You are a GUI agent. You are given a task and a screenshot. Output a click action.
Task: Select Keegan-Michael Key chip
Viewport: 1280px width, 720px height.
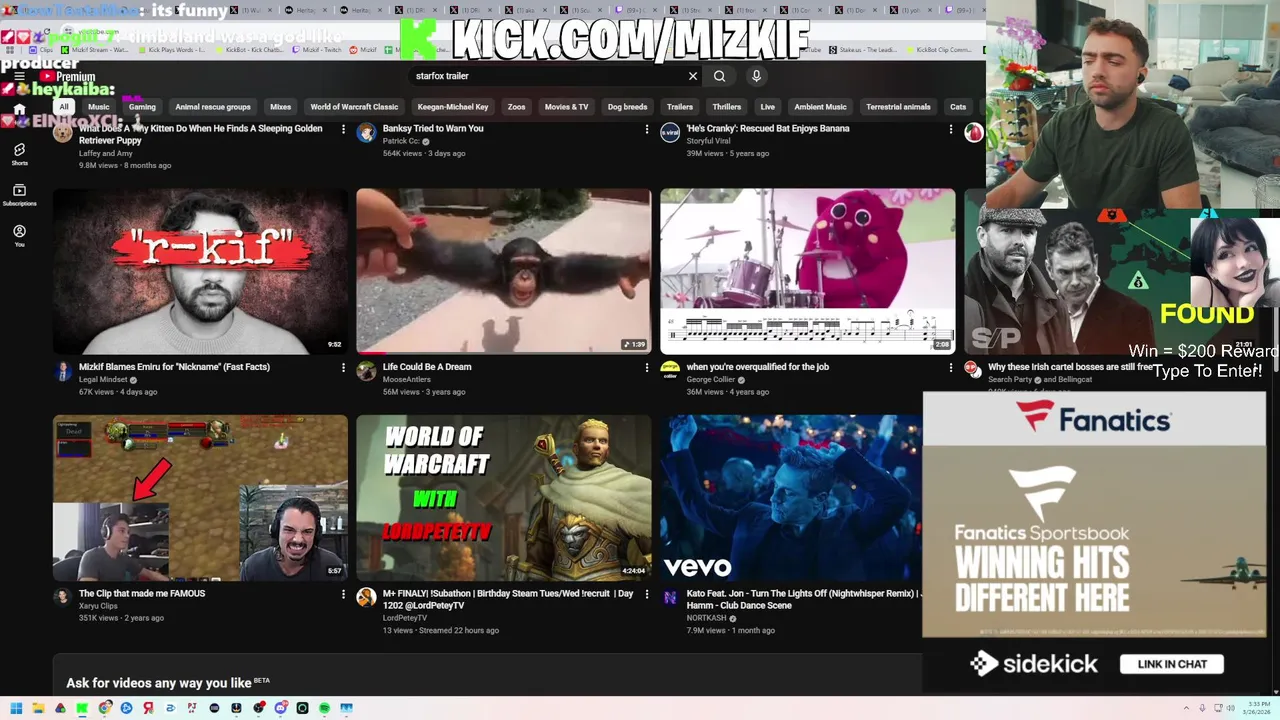[453, 107]
